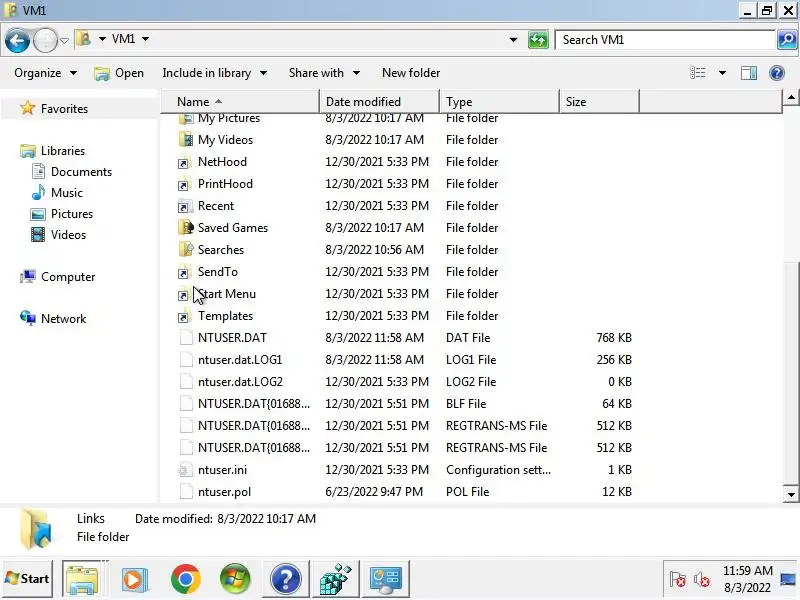Viewport: 800px width, 600px height.
Task: Select the Templates folder
Action: 226,316
